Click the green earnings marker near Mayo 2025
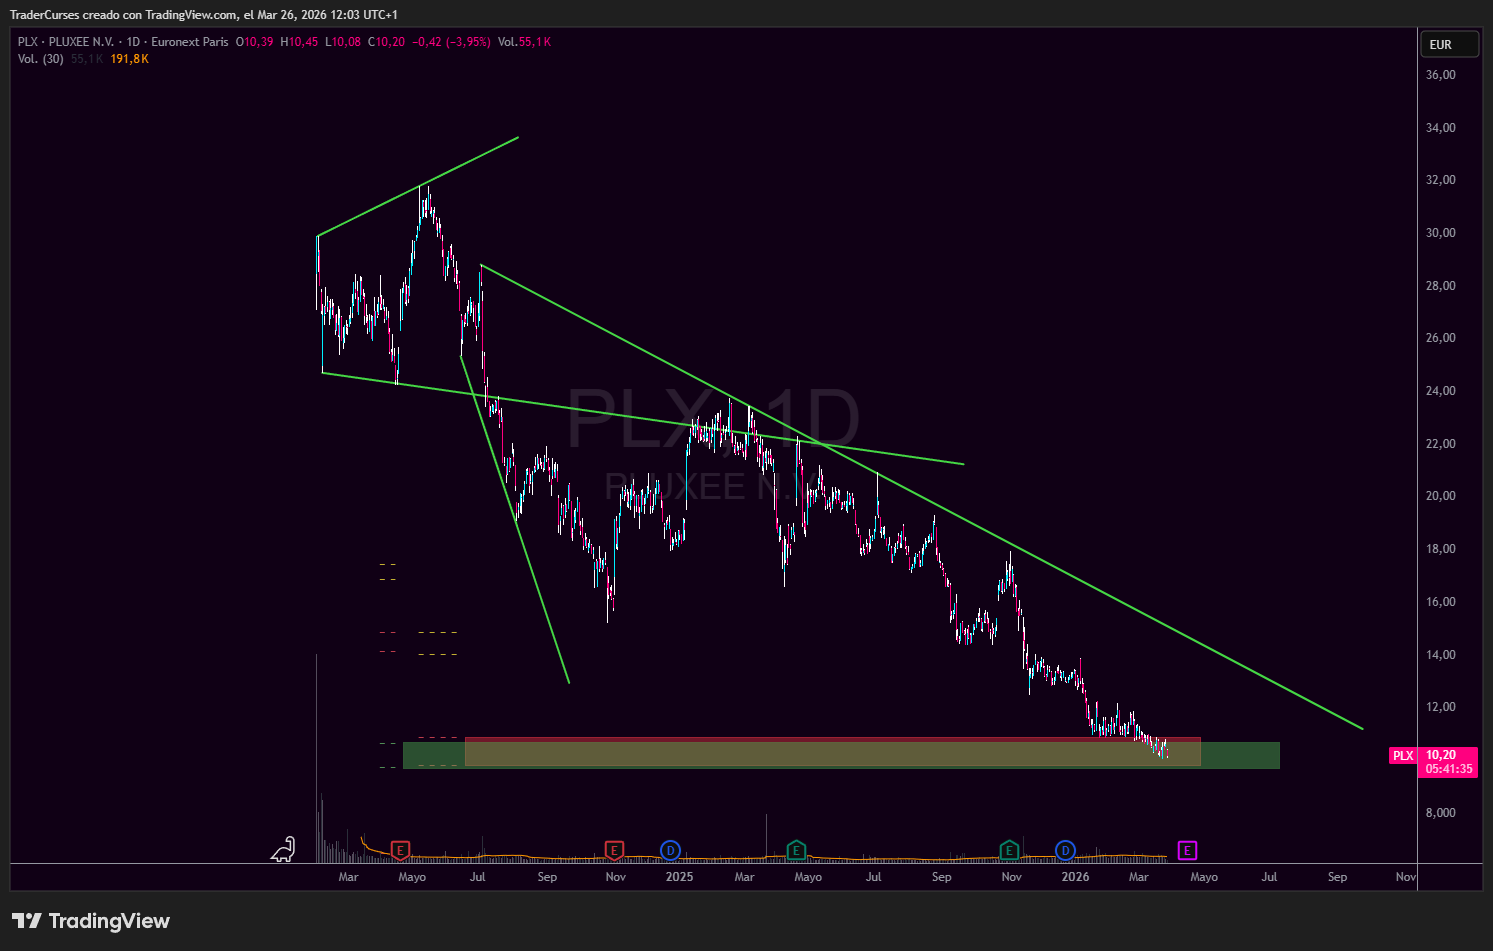 click(x=796, y=850)
